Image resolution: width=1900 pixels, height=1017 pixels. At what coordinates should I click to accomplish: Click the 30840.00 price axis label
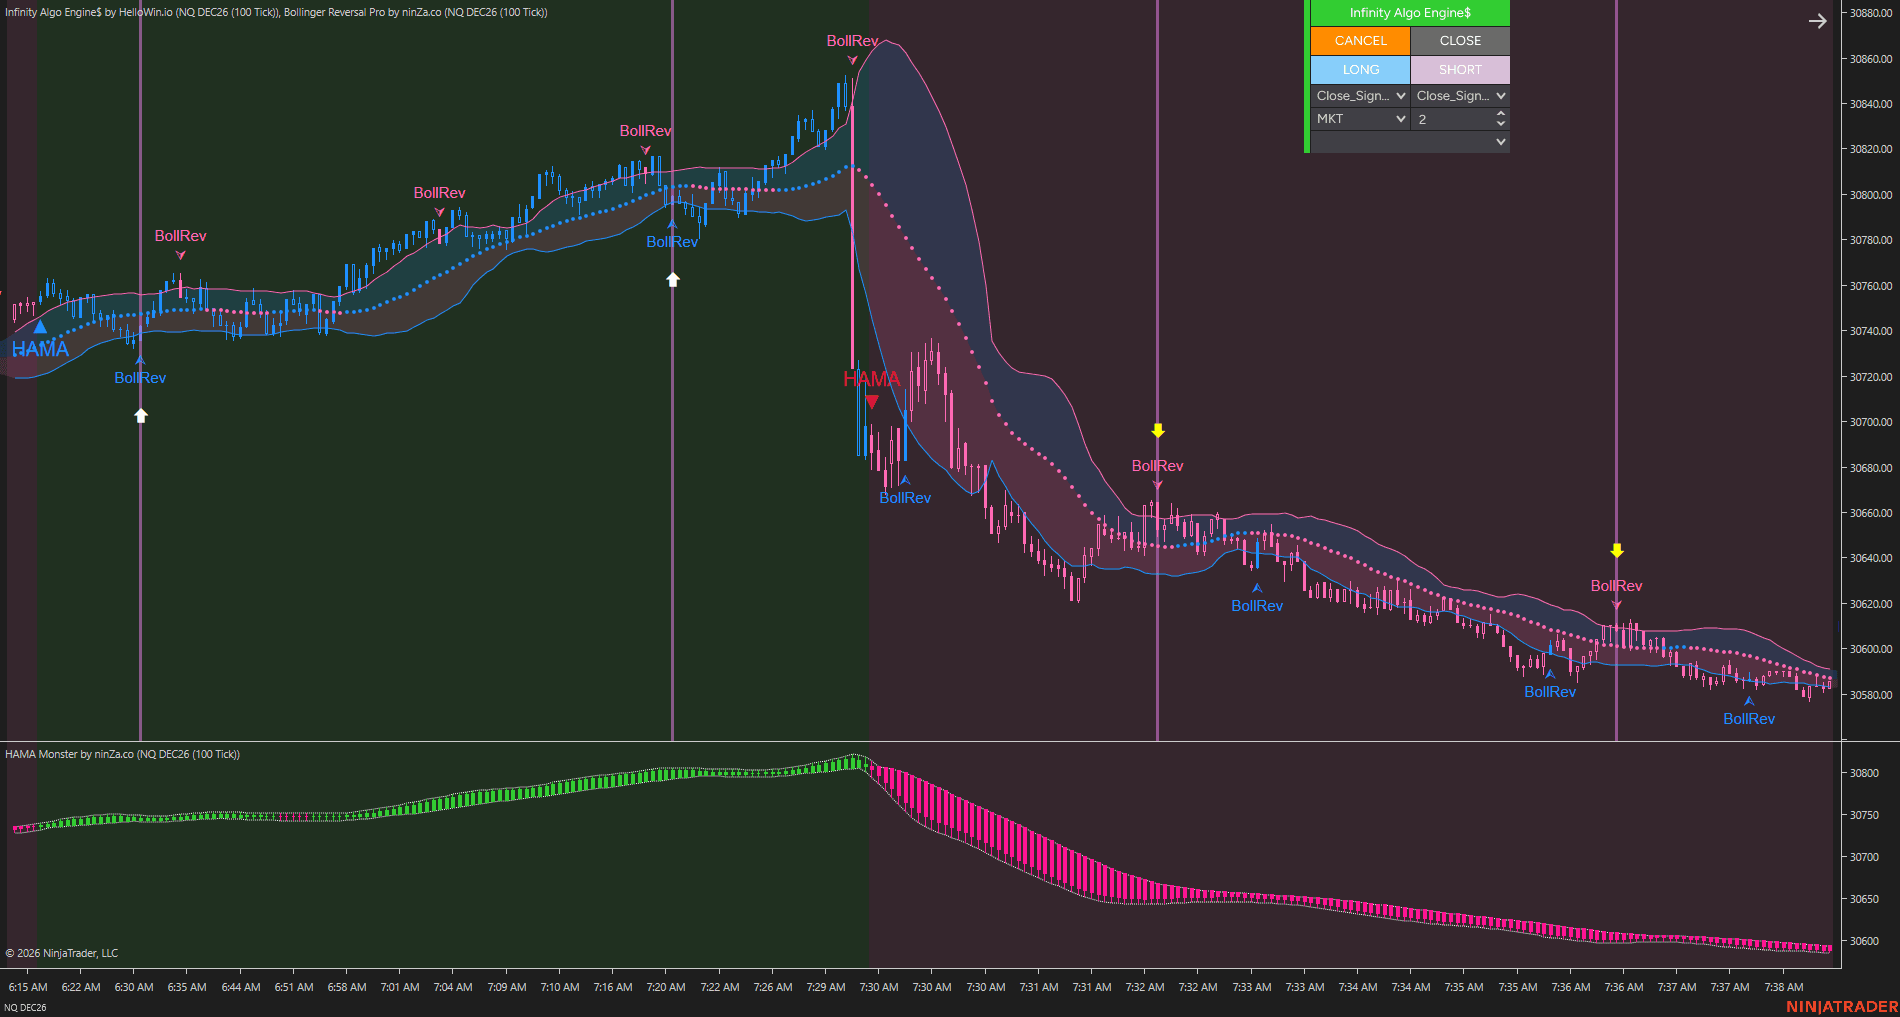click(1870, 104)
